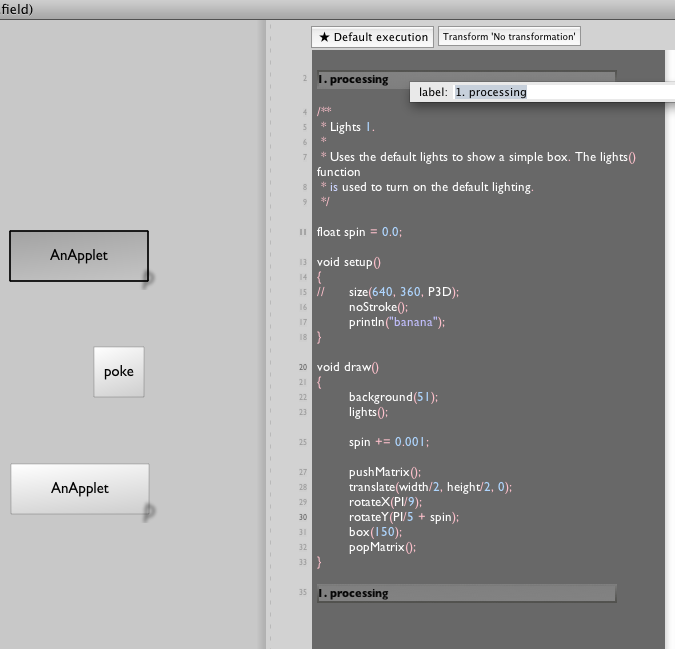Click 'noStroke();' code line

pyautogui.click(x=378, y=307)
